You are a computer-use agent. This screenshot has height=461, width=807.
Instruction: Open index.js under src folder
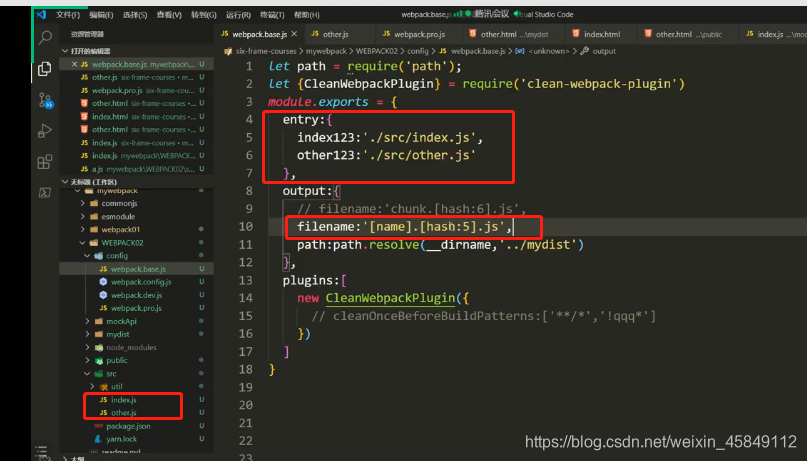click(124, 400)
